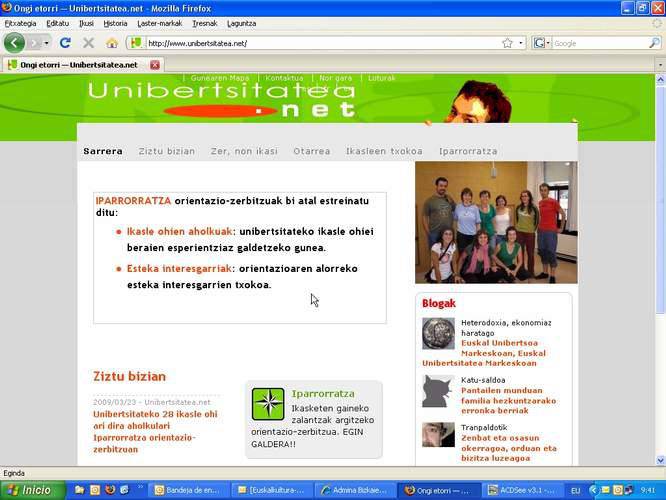
Task: Click the Inicio start button
Action: click(33, 490)
